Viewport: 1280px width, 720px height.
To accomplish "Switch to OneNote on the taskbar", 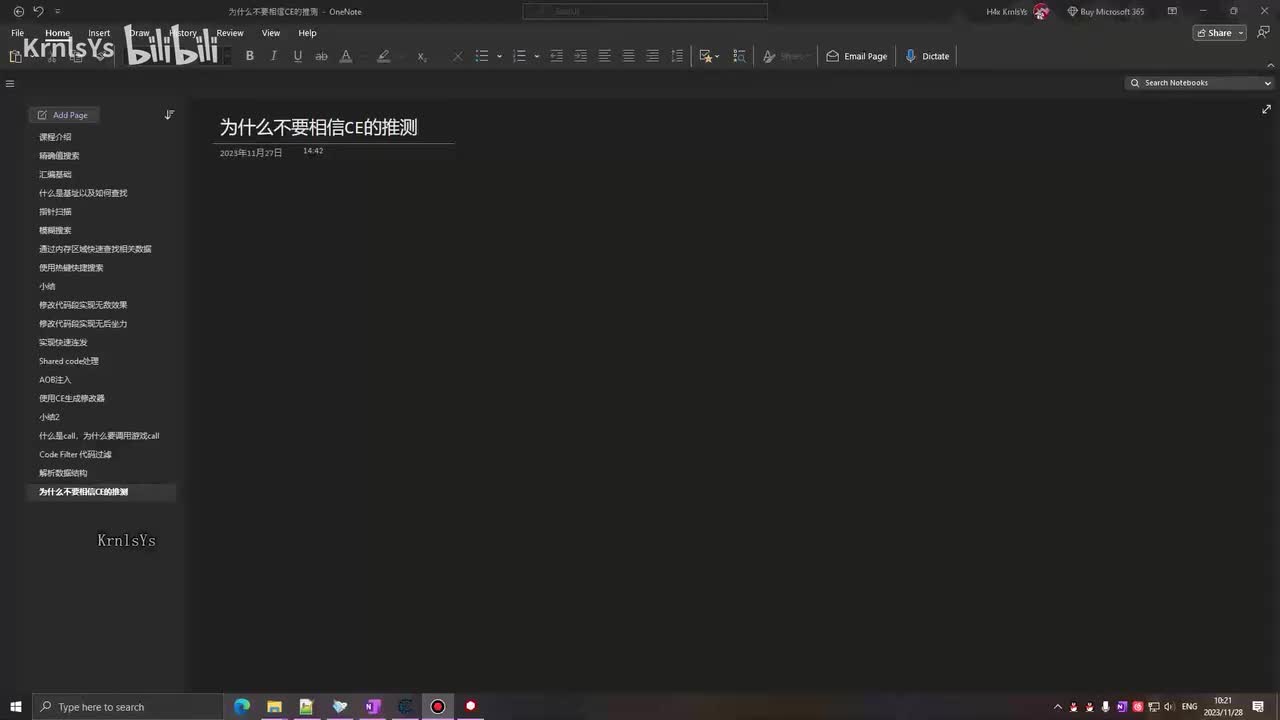I will click(x=372, y=707).
